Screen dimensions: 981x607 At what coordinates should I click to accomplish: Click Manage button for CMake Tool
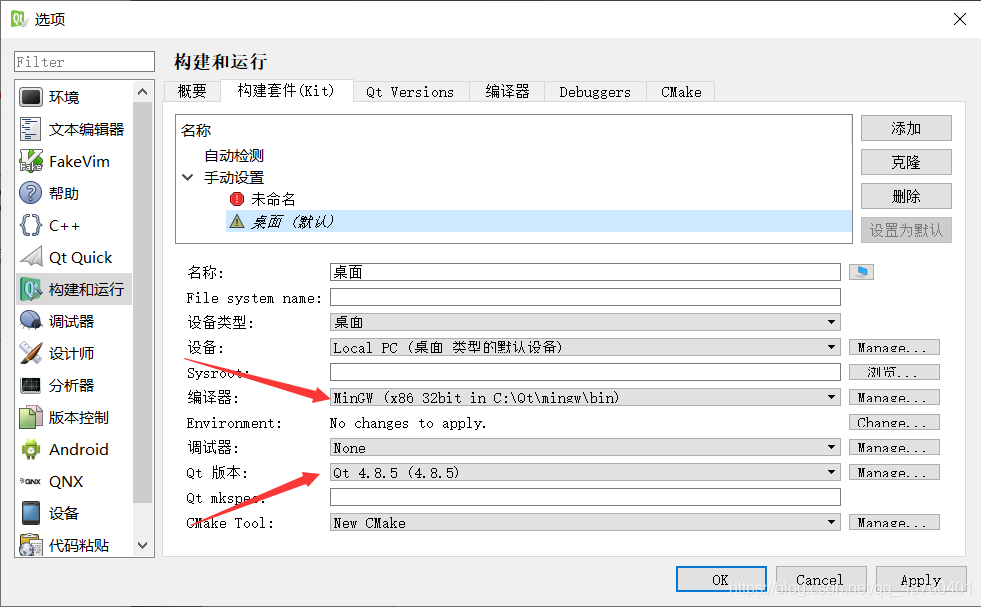(x=894, y=523)
